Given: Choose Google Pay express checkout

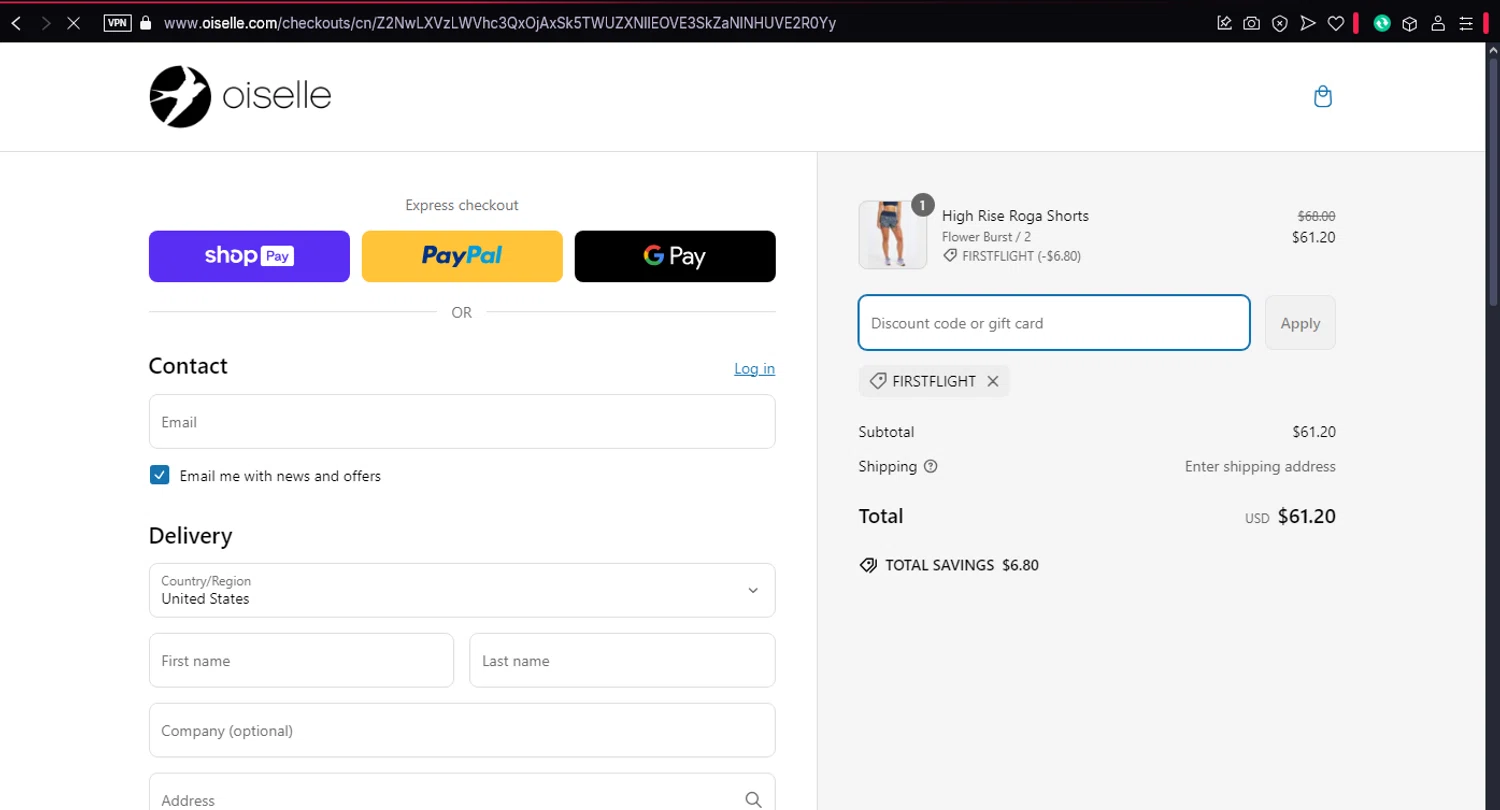Looking at the screenshot, I should (675, 256).
